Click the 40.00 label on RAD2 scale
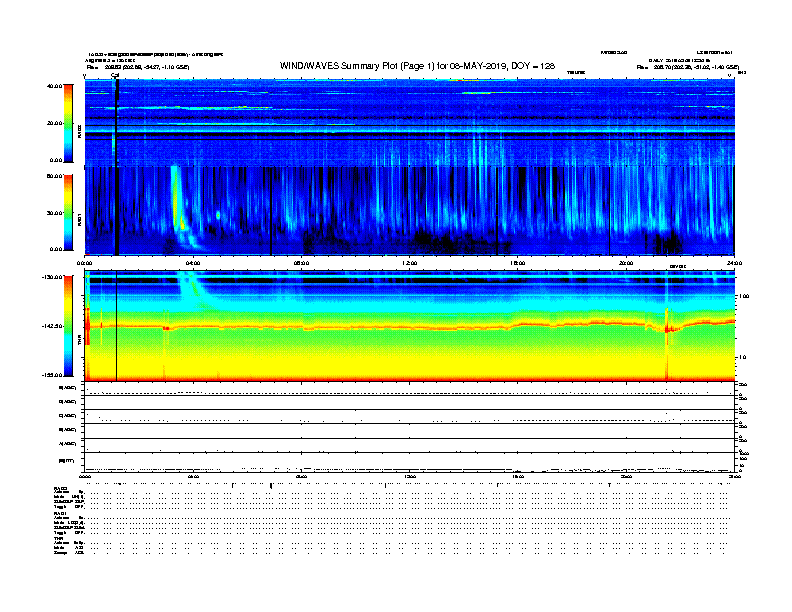The width and height of the screenshot is (792, 612). point(55,86)
